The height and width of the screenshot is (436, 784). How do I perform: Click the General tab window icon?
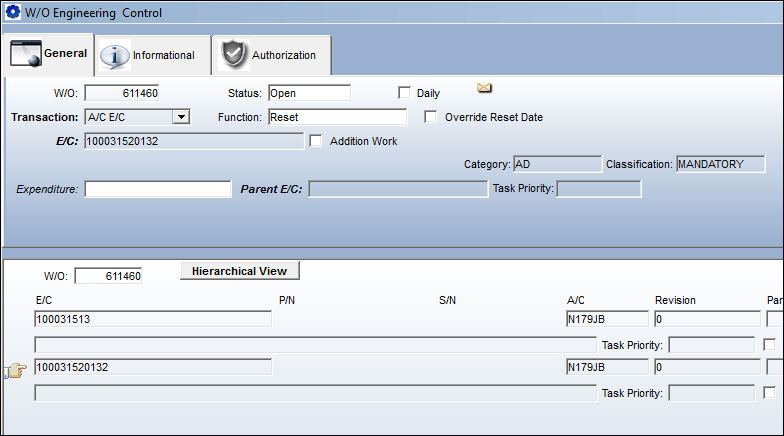click(x=26, y=54)
